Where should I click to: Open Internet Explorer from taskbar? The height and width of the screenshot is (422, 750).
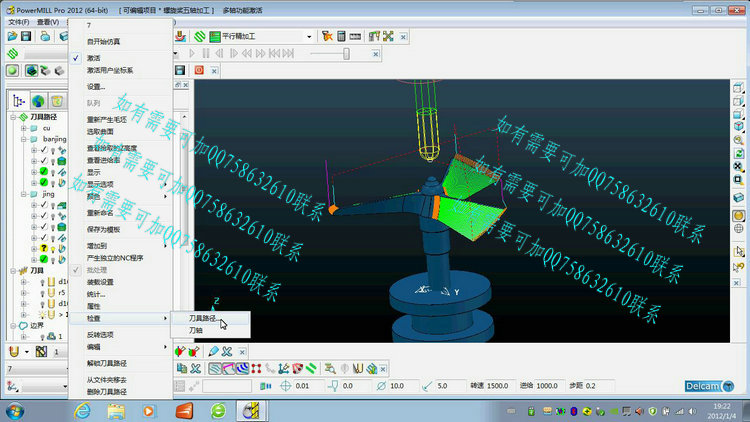(83, 411)
